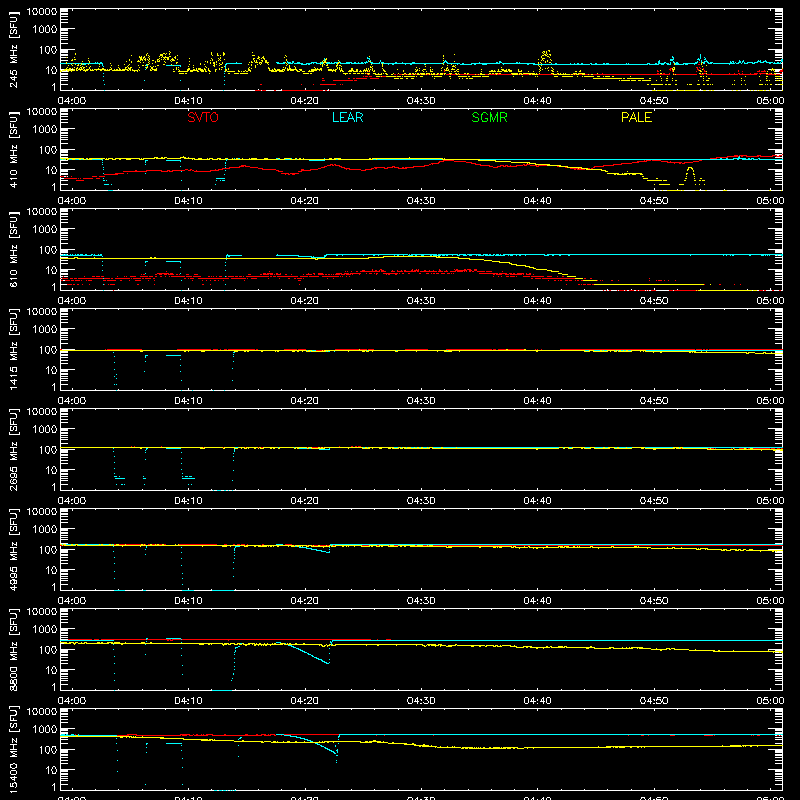Click the 04:20 tick label under 410 MHz panel
This screenshot has width=800, height=800.
tap(304, 201)
